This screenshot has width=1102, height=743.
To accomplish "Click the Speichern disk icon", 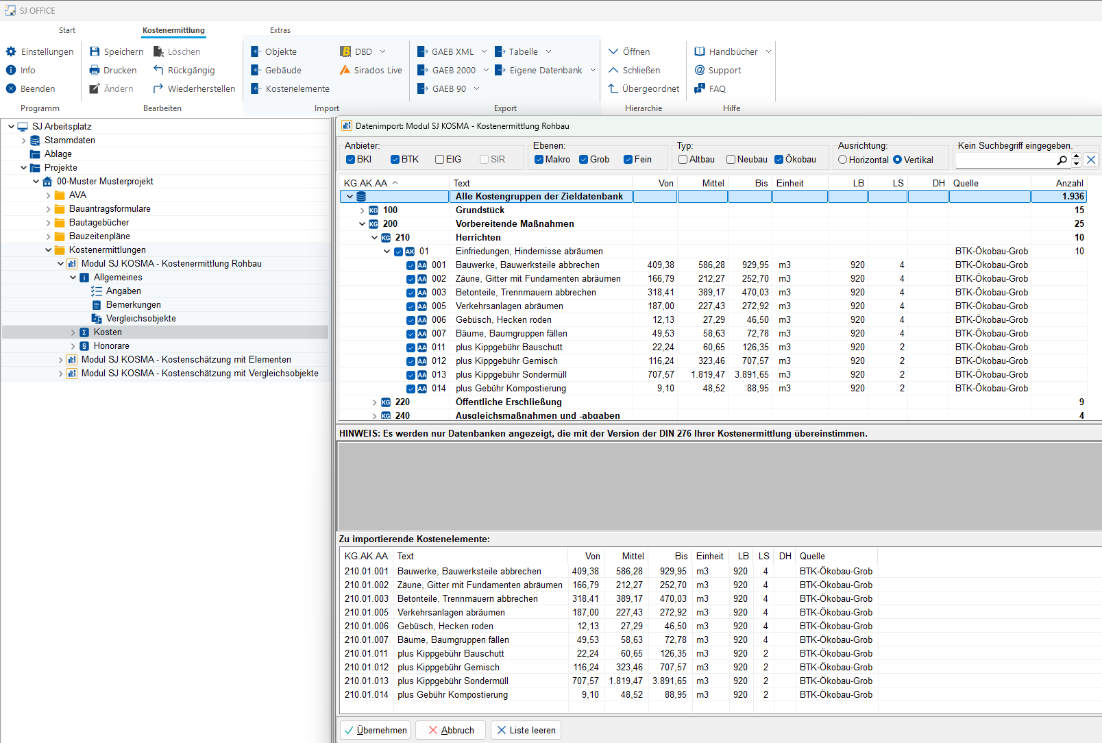I will click(95, 51).
